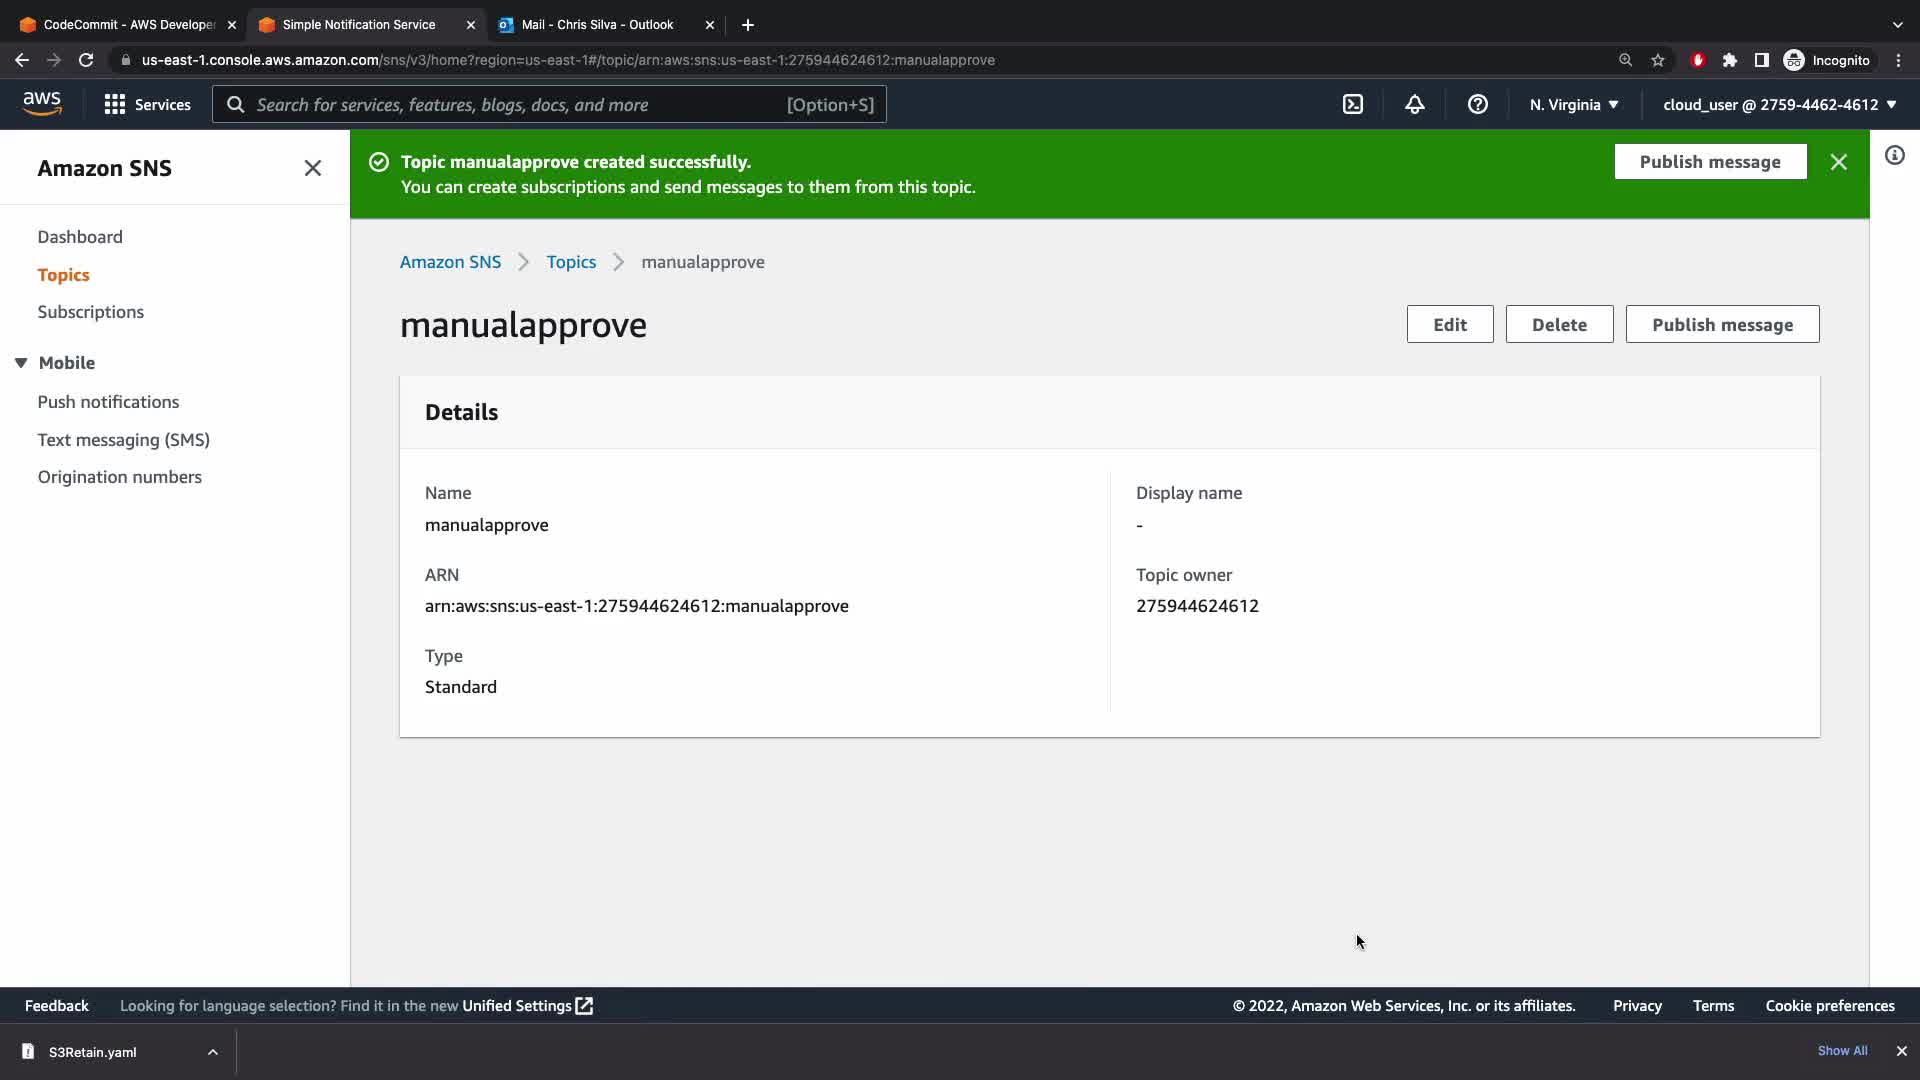The image size is (1920, 1080).
Task: Open browser extensions puzzle icon
Action: point(1730,60)
